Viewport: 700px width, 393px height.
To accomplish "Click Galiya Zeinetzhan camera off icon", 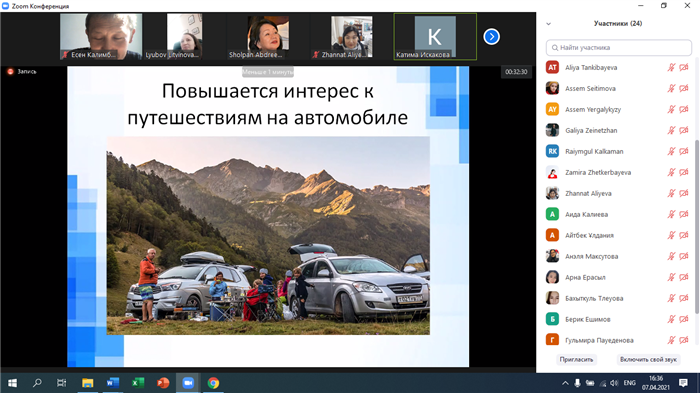I will pyautogui.click(x=683, y=130).
